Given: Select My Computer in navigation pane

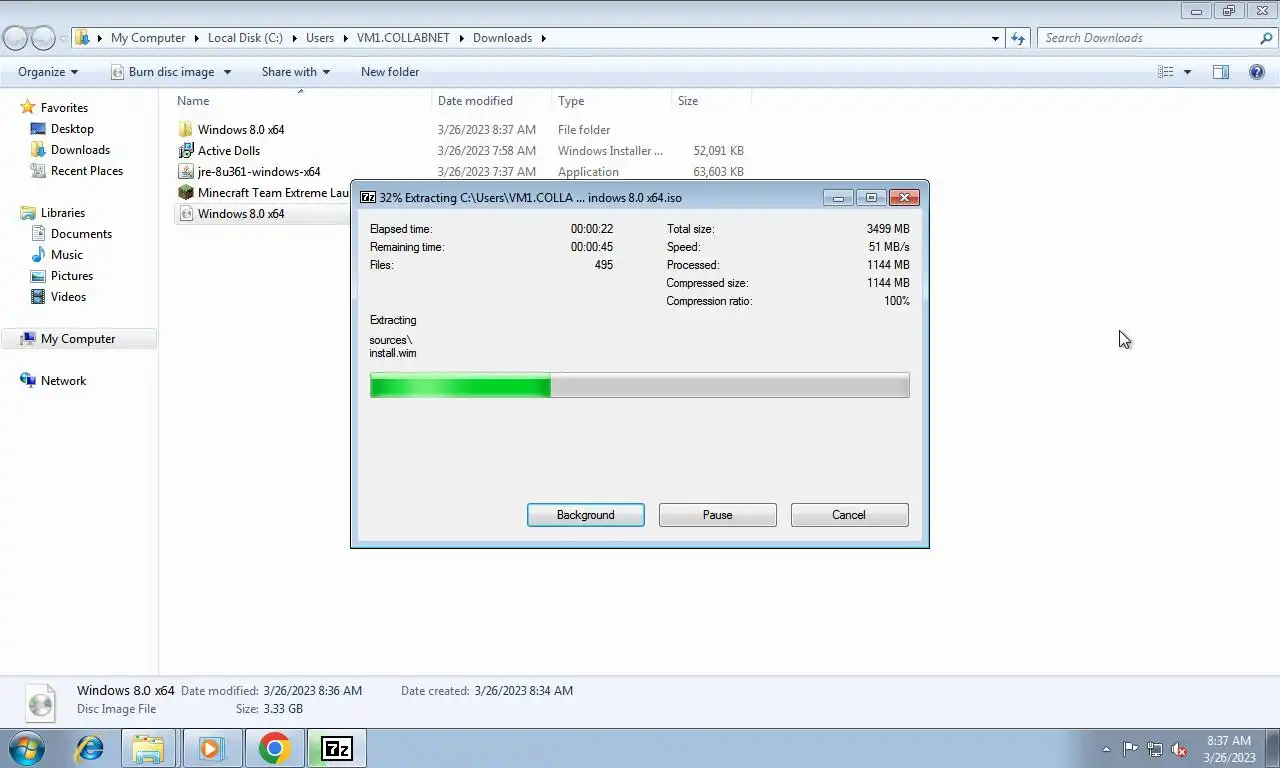Looking at the screenshot, I should click(78, 339).
